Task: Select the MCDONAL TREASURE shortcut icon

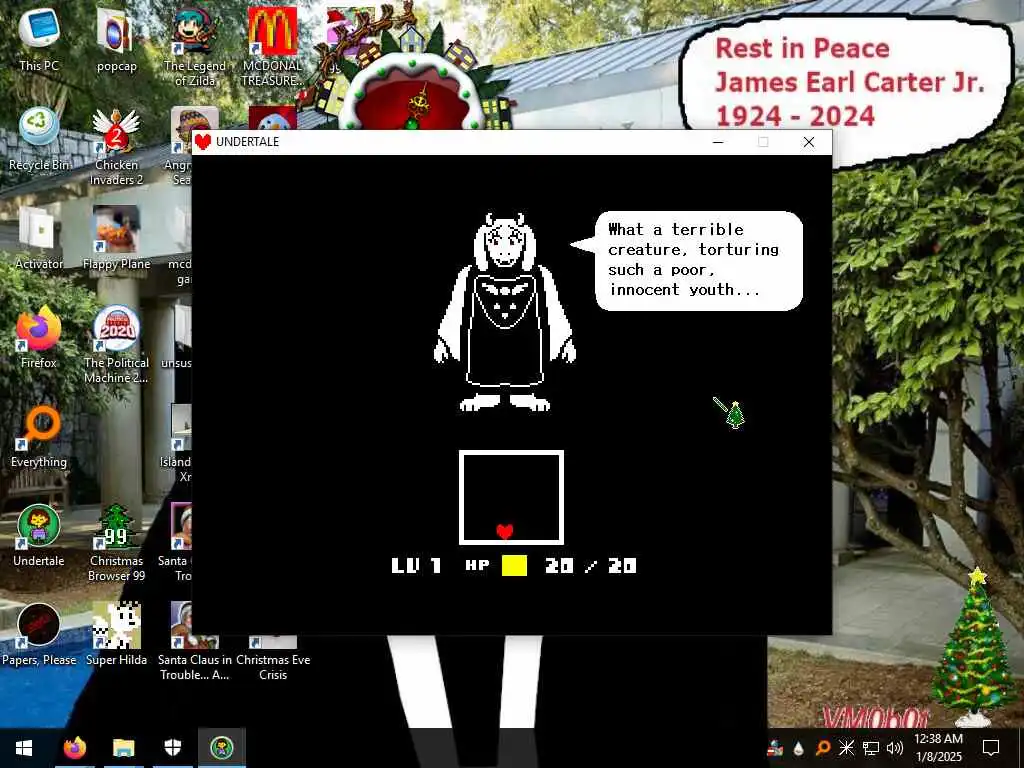Action: pyautogui.click(x=273, y=46)
